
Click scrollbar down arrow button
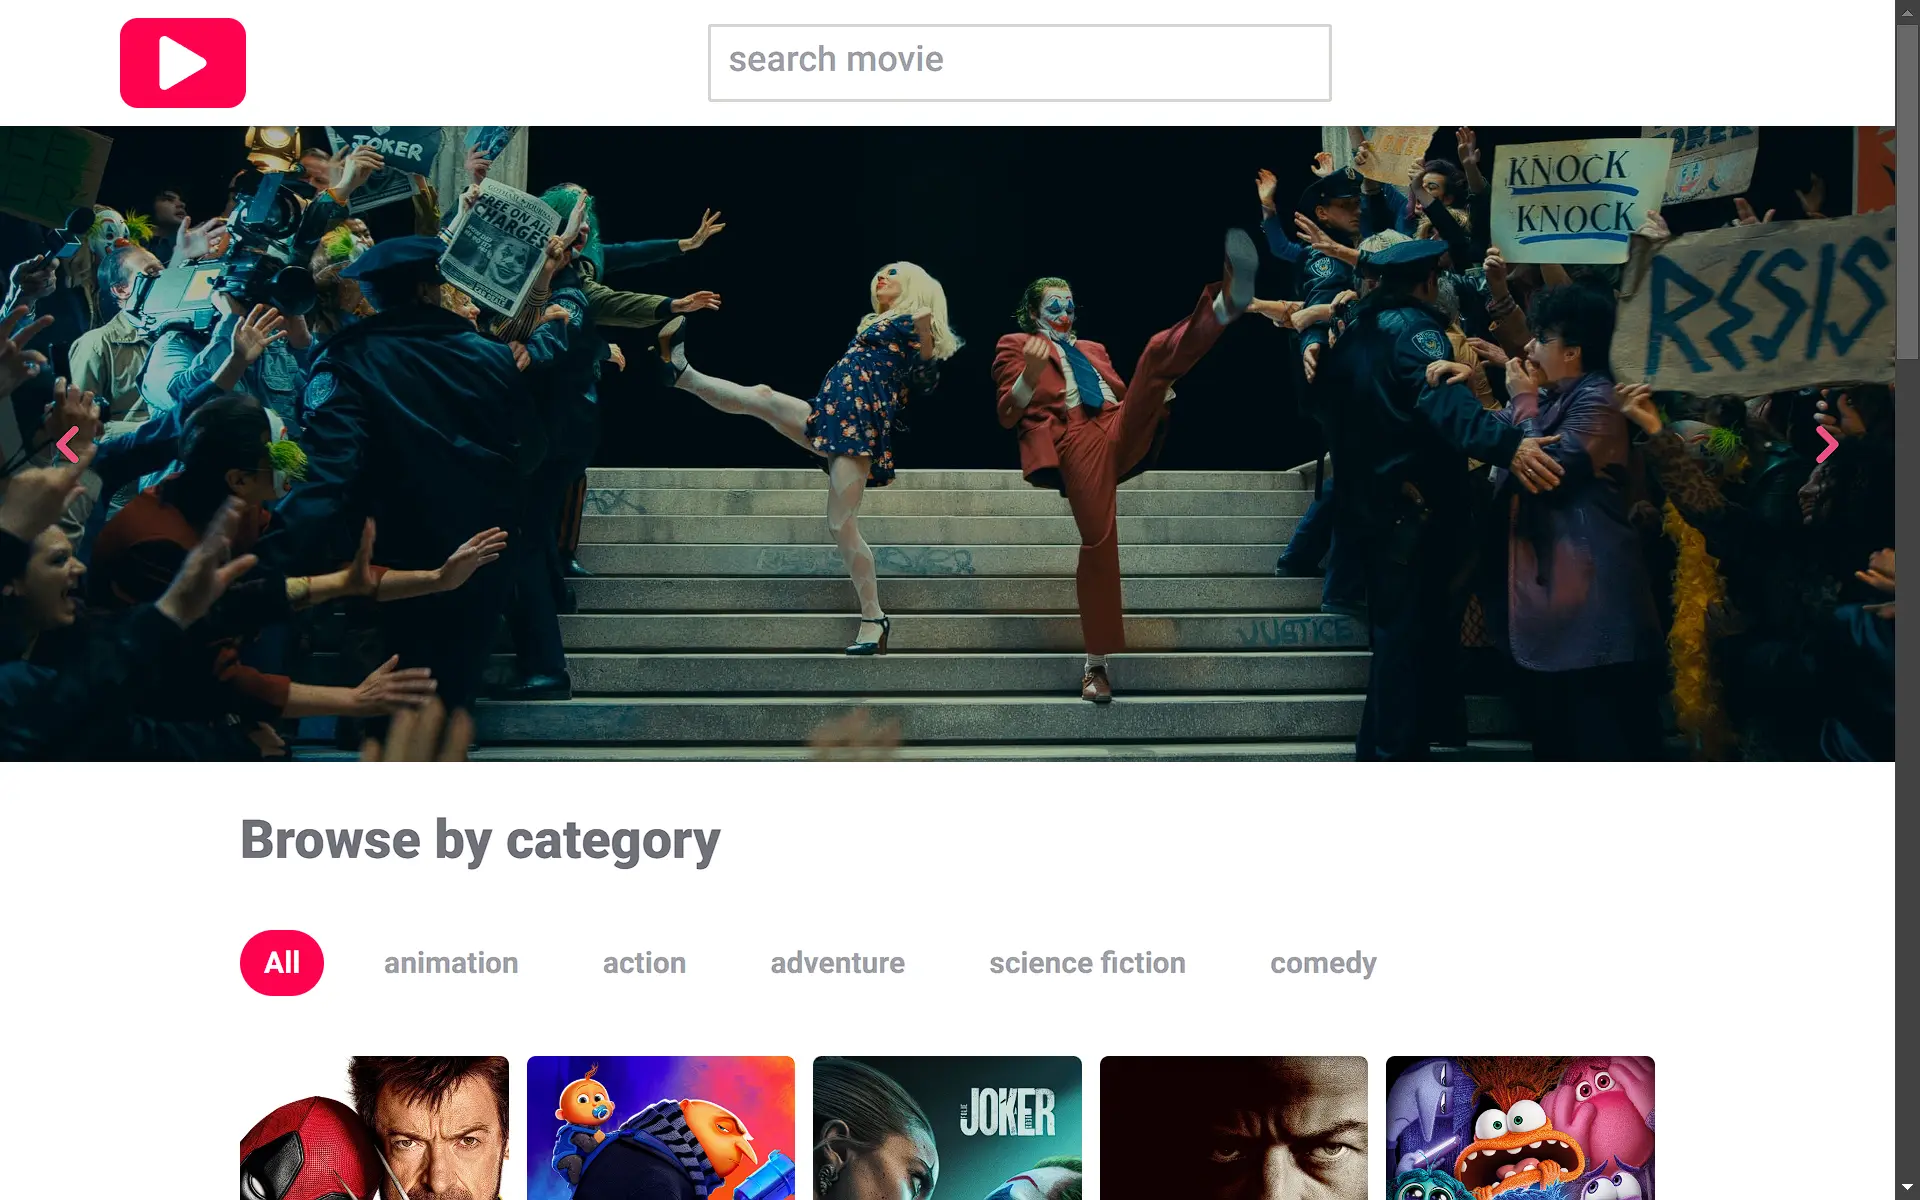tap(1907, 1188)
